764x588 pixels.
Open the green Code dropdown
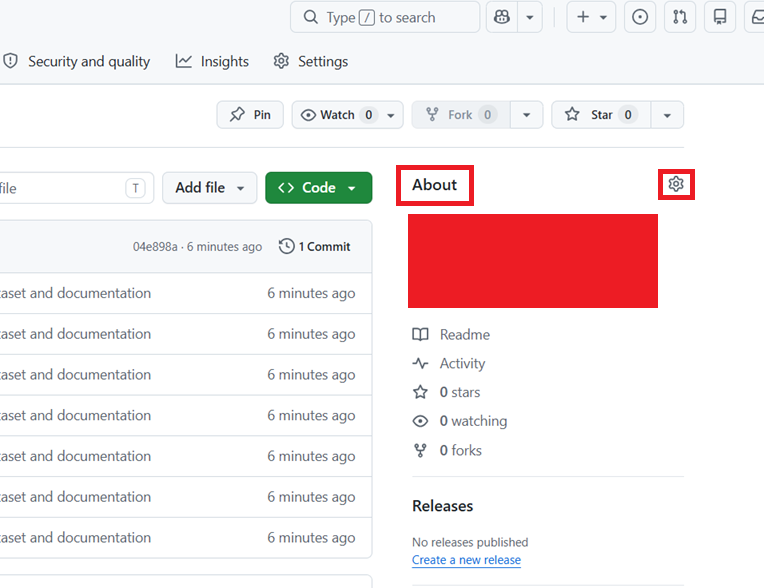coord(319,188)
